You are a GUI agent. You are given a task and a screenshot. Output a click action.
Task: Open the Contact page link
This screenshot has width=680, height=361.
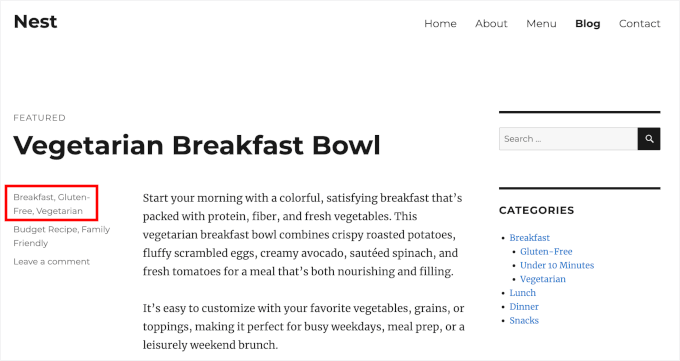(640, 23)
